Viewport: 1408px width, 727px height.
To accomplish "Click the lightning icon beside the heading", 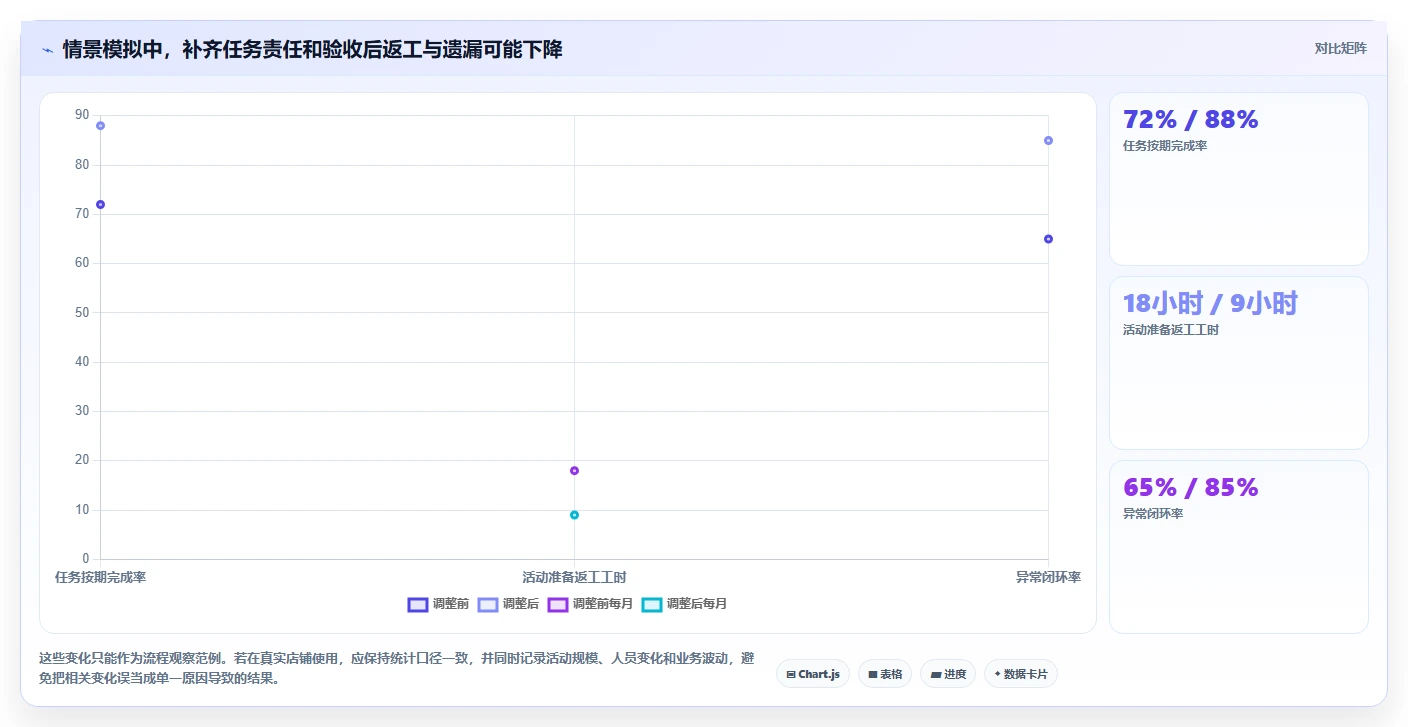I will coord(47,49).
